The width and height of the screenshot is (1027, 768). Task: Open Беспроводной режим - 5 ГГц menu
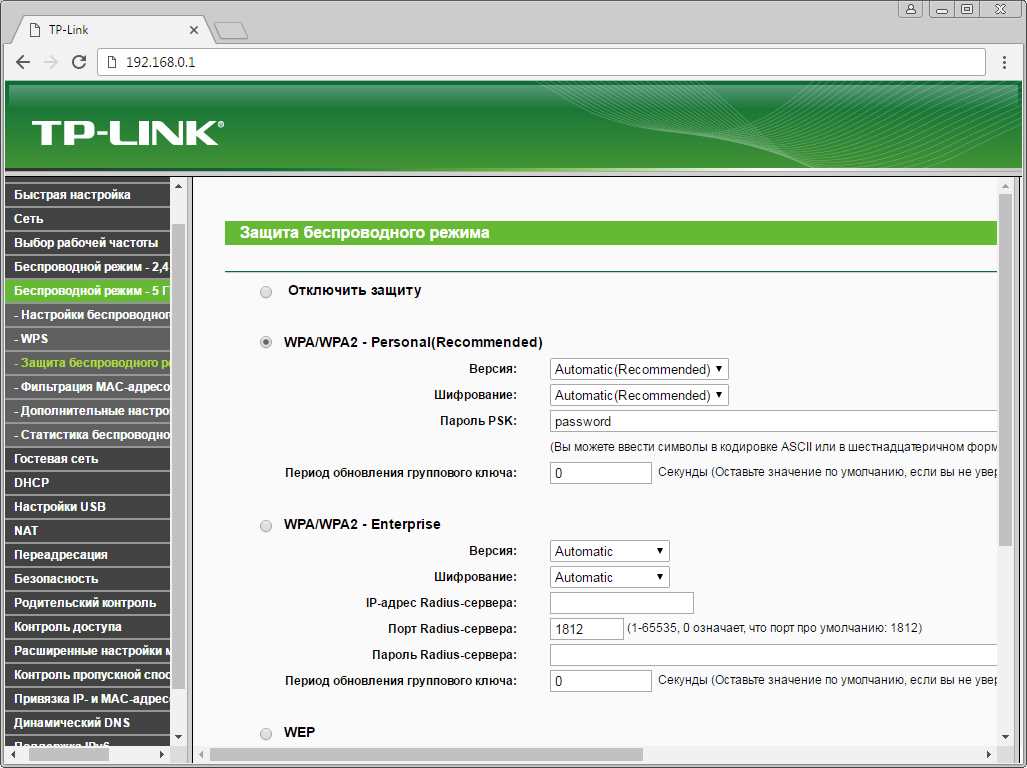click(x=87, y=291)
